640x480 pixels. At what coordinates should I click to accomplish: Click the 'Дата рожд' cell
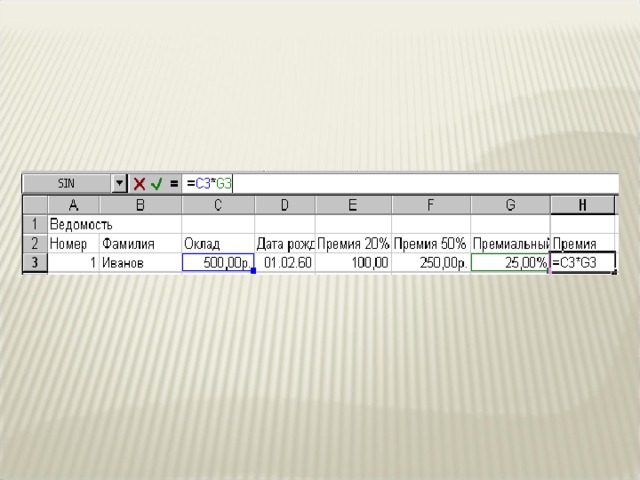(285, 244)
